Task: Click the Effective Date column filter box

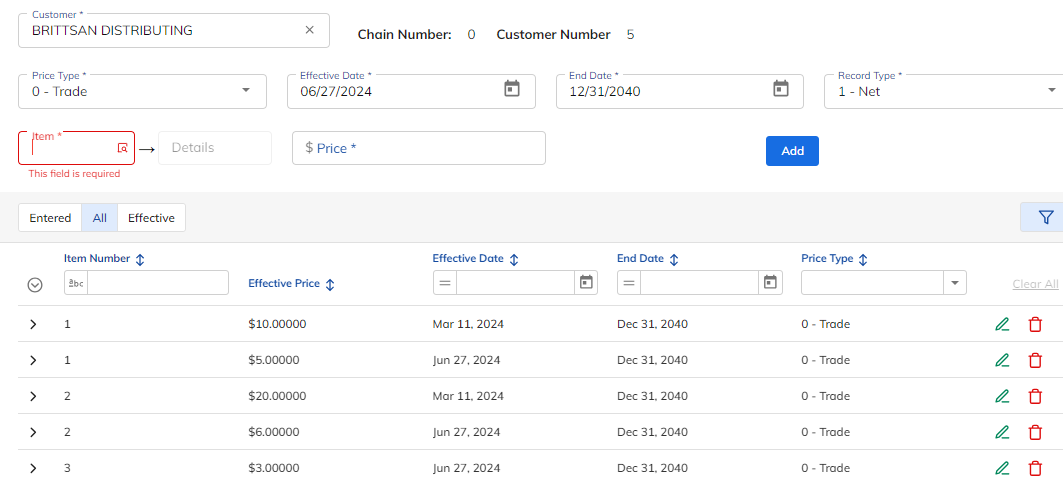Action: (515, 283)
